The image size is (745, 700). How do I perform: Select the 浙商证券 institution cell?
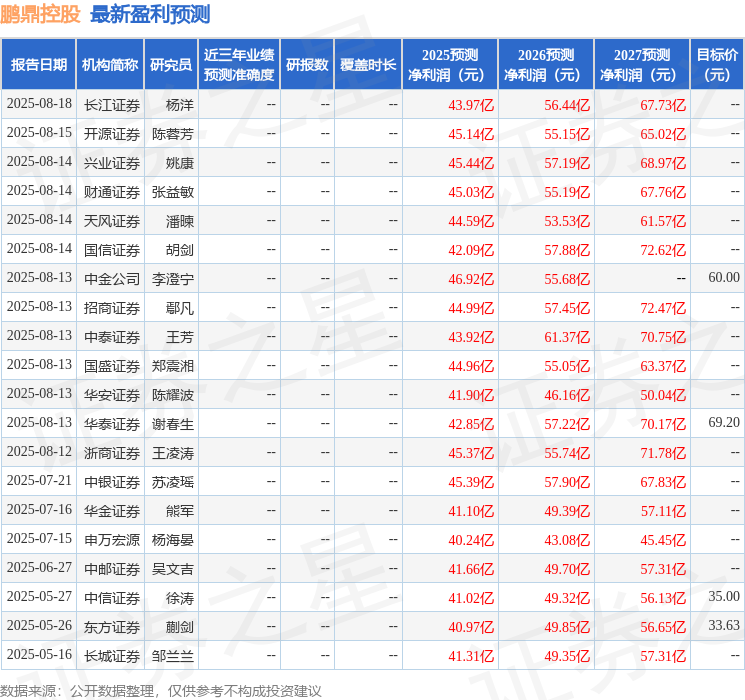[x=112, y=453]
